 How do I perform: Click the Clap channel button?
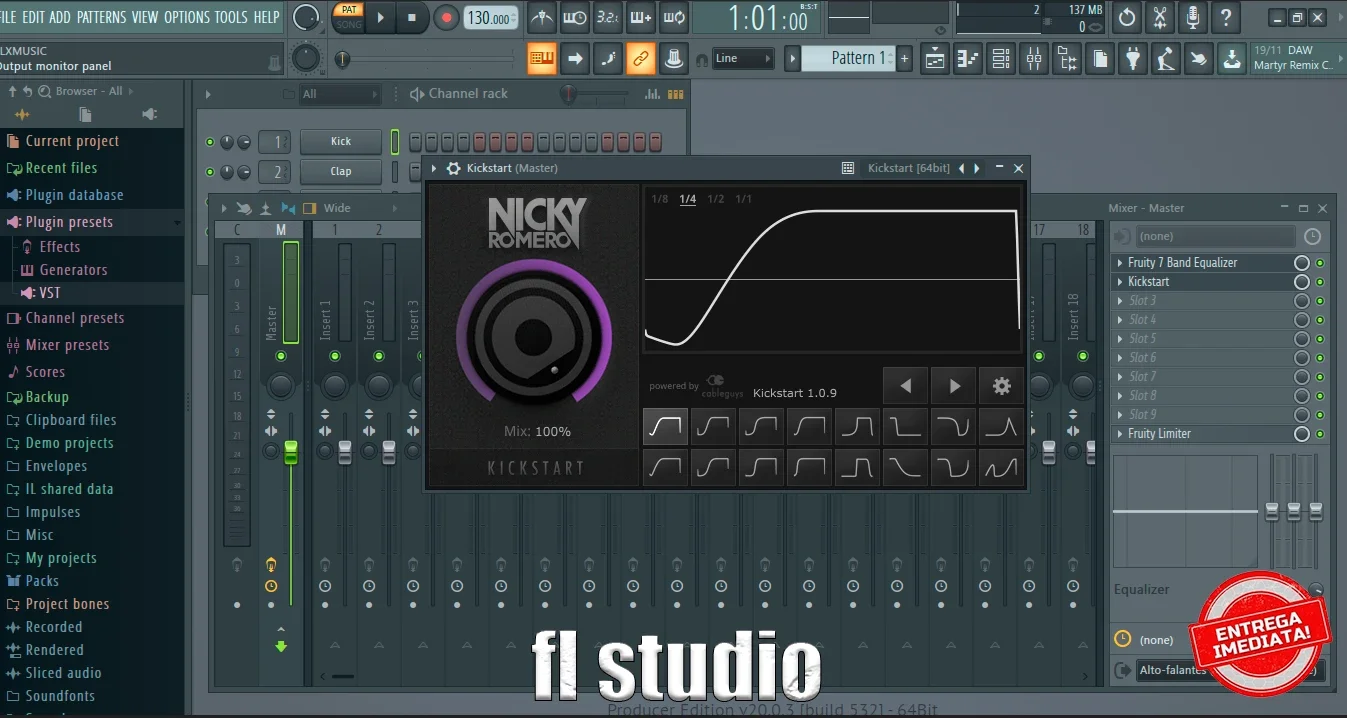coord(341,172)
